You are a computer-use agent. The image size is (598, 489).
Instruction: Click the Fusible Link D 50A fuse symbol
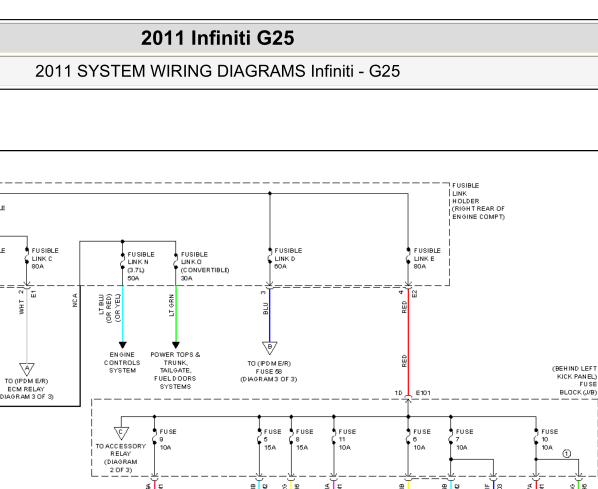click(x=270, y=258)
